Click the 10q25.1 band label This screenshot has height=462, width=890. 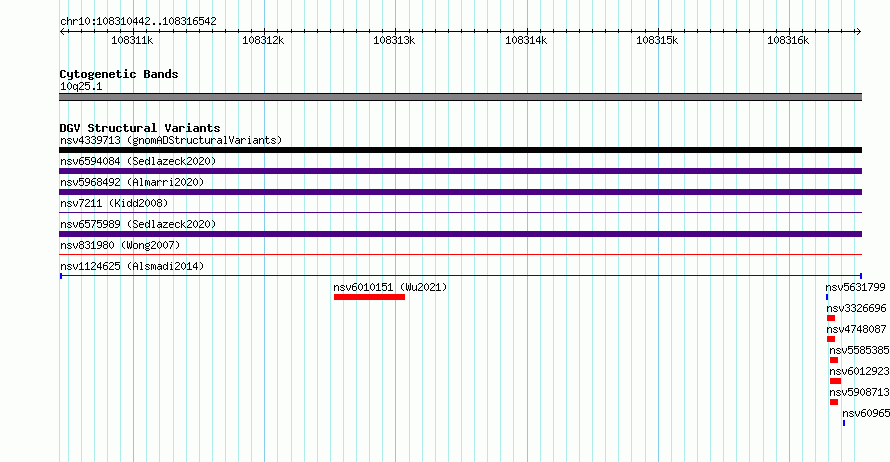pos(81,86)
